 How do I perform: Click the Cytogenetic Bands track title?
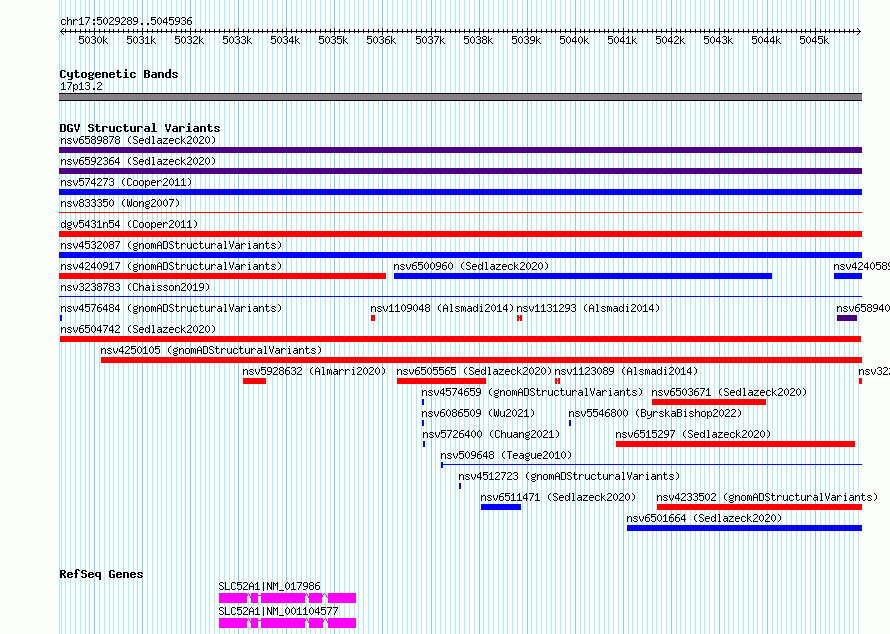point(119,74)
